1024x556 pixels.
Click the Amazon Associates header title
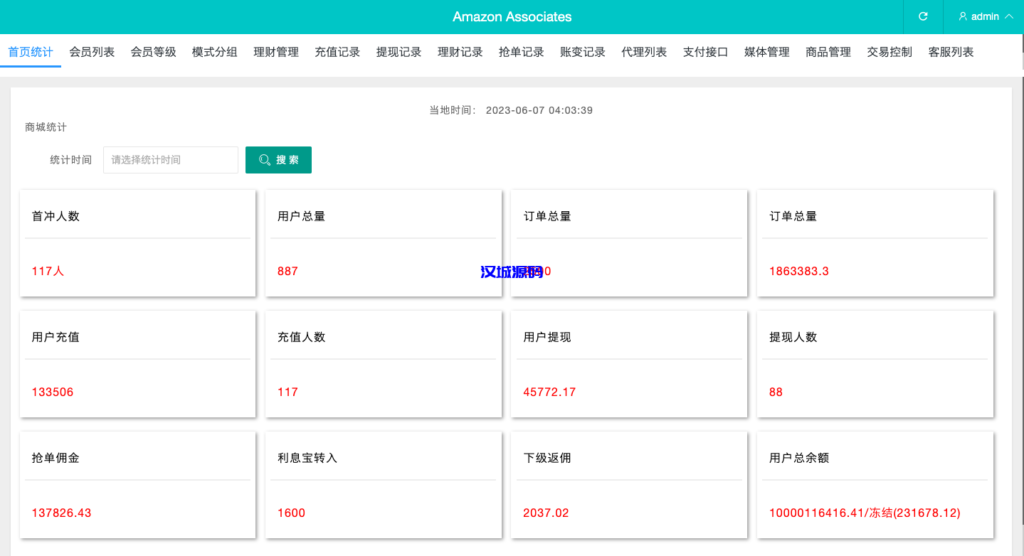[512, 17]
